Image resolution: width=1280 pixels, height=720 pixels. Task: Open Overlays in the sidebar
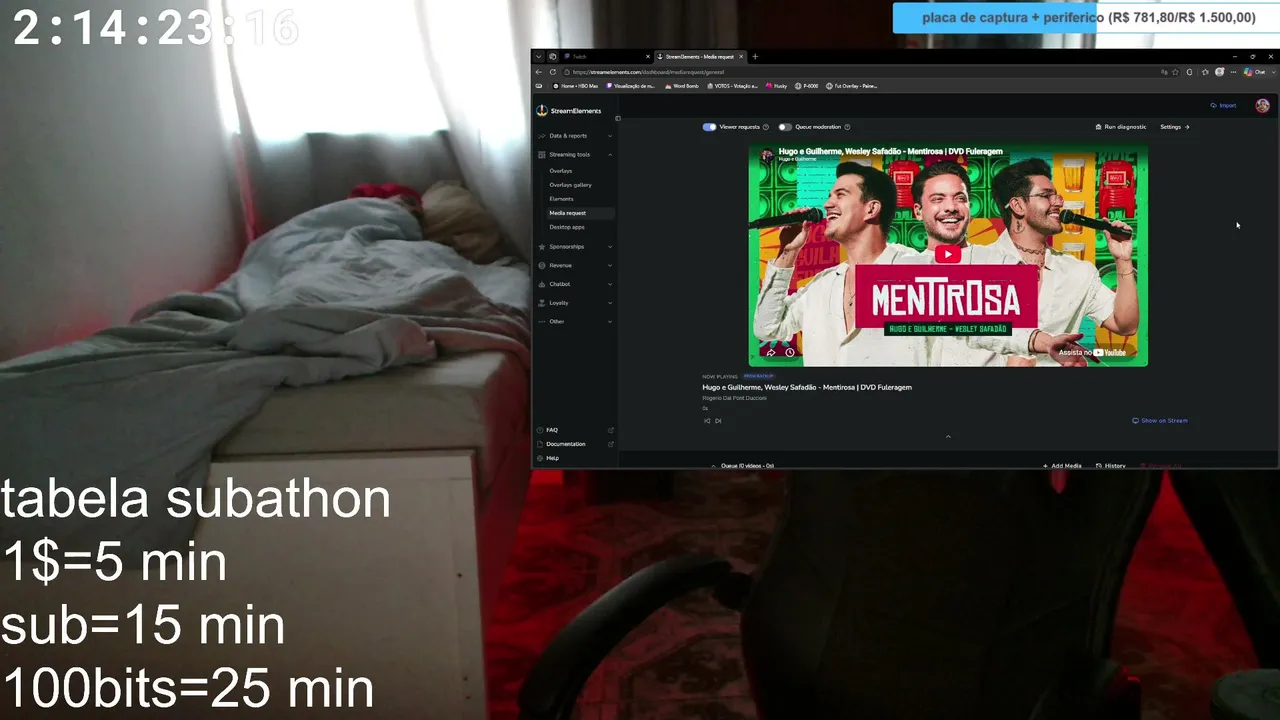point(561,171)
